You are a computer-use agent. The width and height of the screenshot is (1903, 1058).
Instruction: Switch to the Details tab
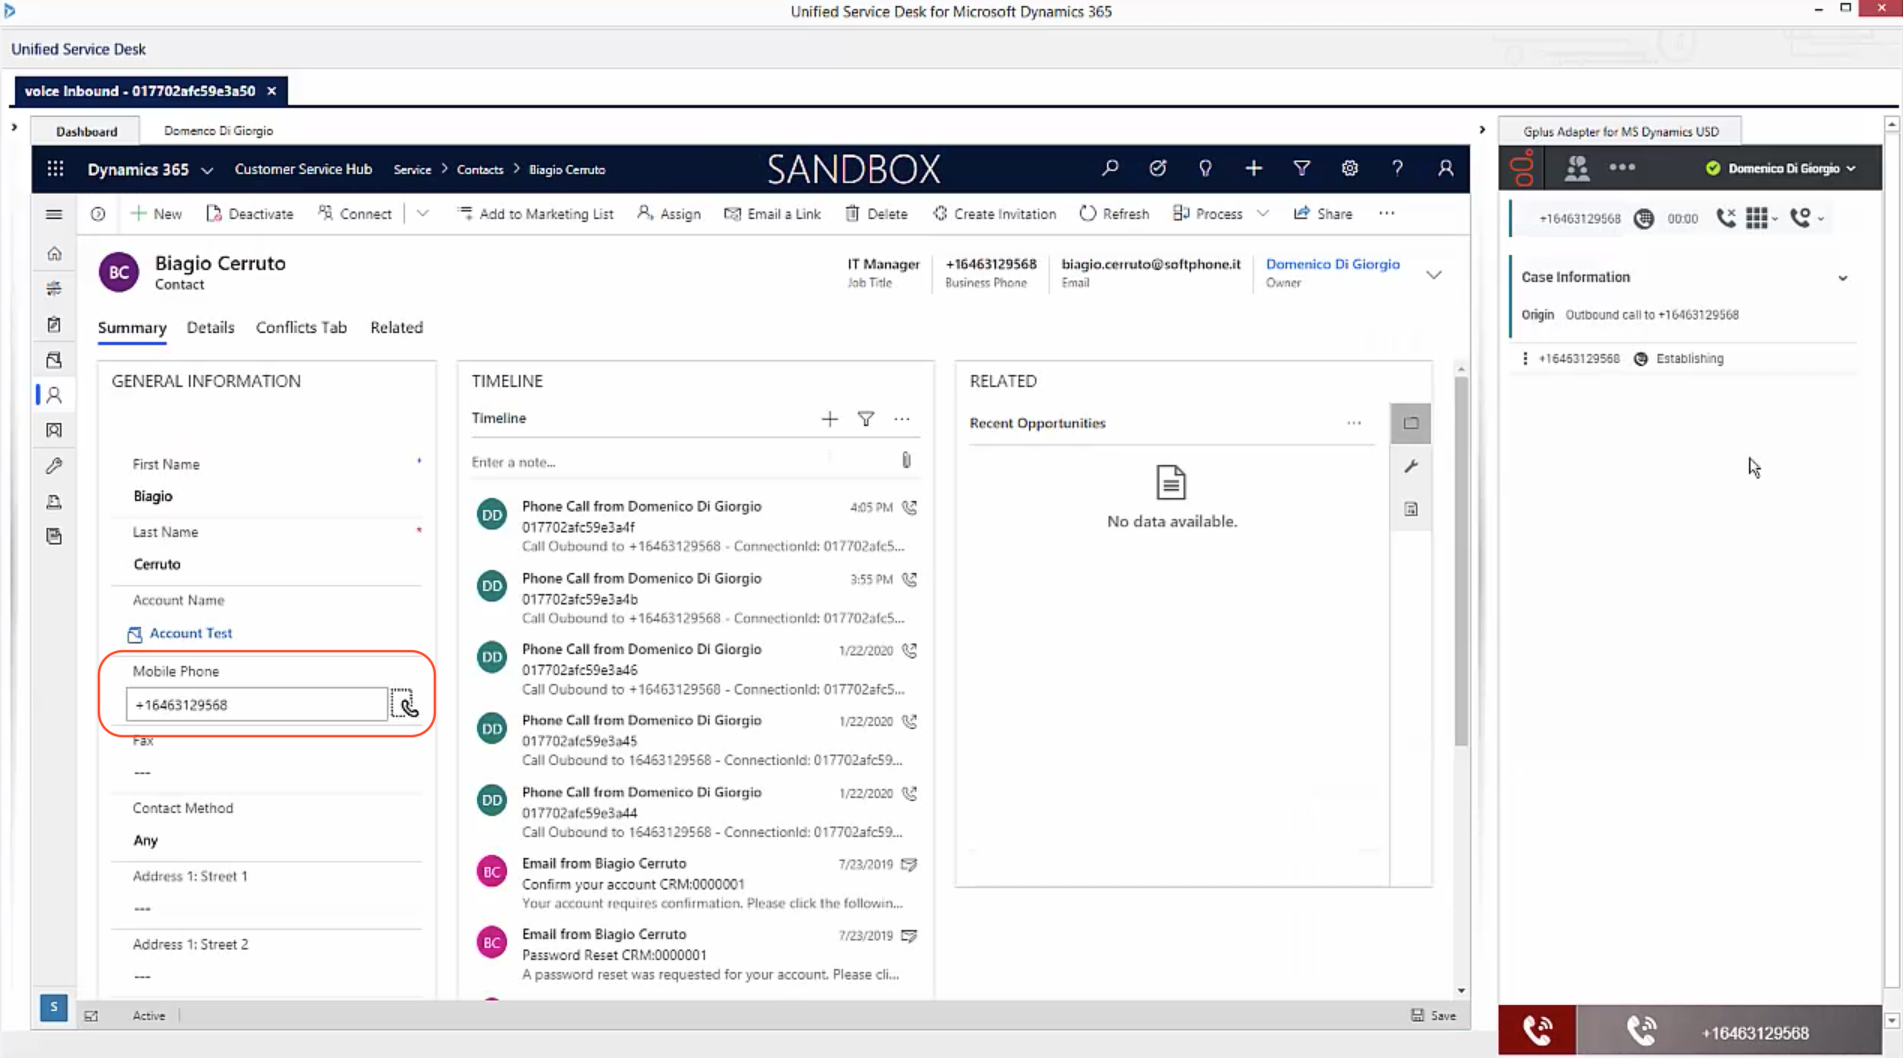[210, 328]
